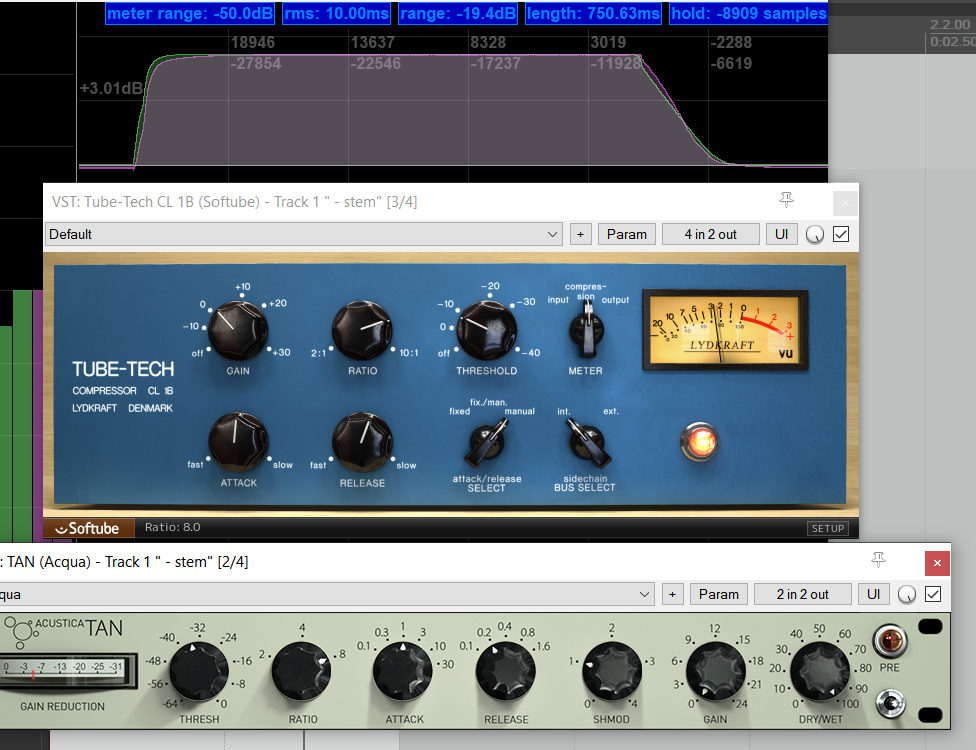Click the Lydkraft VU meter
Viewport: 976px width, 750px height.
(x=725, y=330)
